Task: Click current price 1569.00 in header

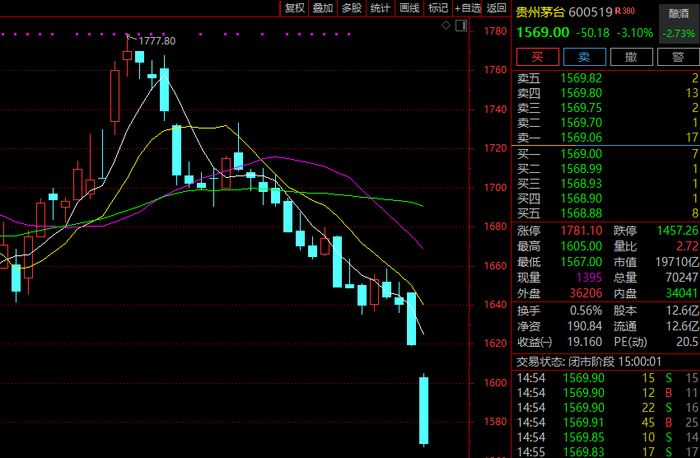Action: pyautogui.click(x=543, y=32)
